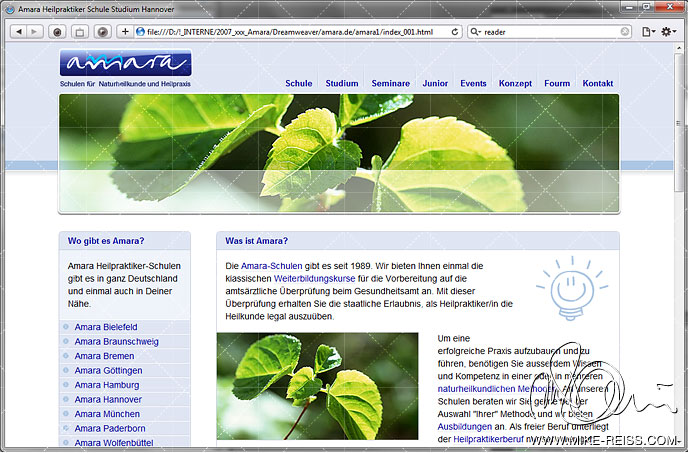Open the Heilpraktikerberuf link

click(488, 439)
